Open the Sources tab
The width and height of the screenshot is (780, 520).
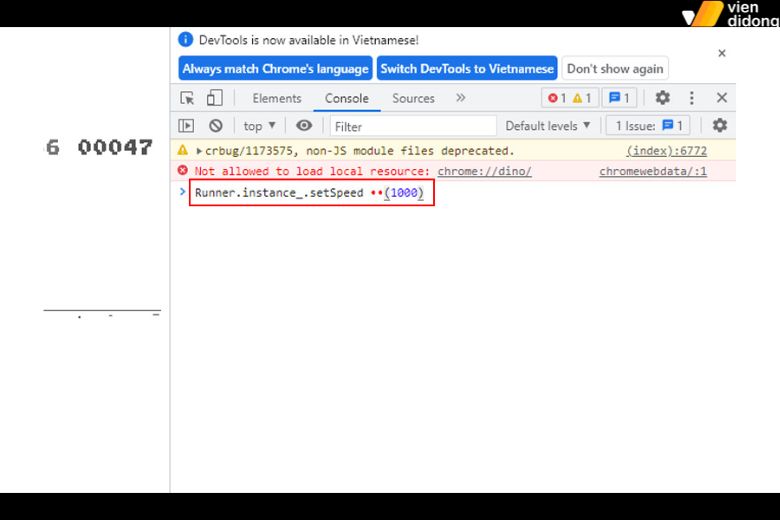[413, 99]
